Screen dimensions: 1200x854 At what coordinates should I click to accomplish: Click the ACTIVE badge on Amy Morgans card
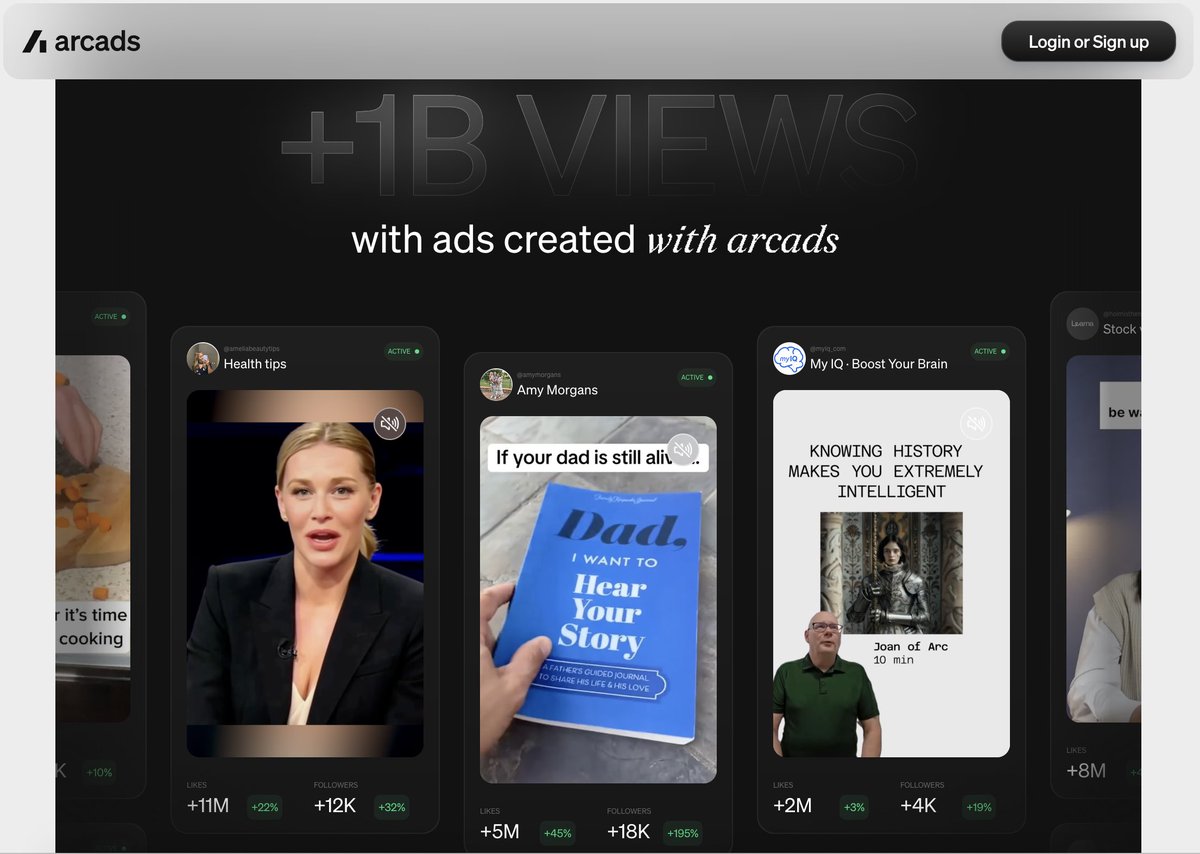697,377
